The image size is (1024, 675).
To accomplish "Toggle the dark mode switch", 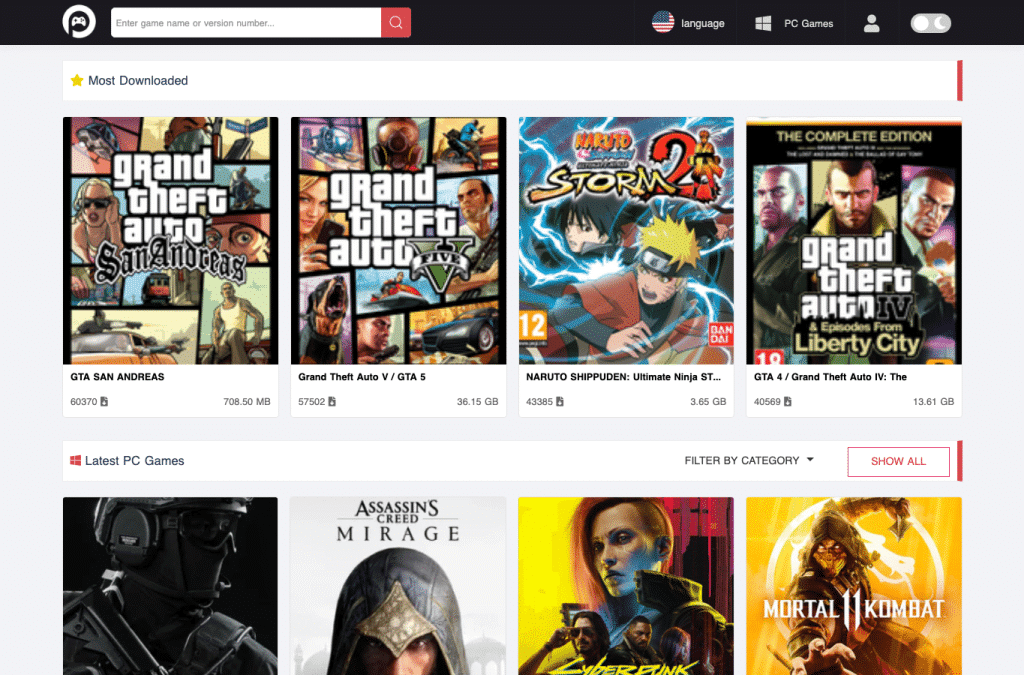I will coord(931,23).
